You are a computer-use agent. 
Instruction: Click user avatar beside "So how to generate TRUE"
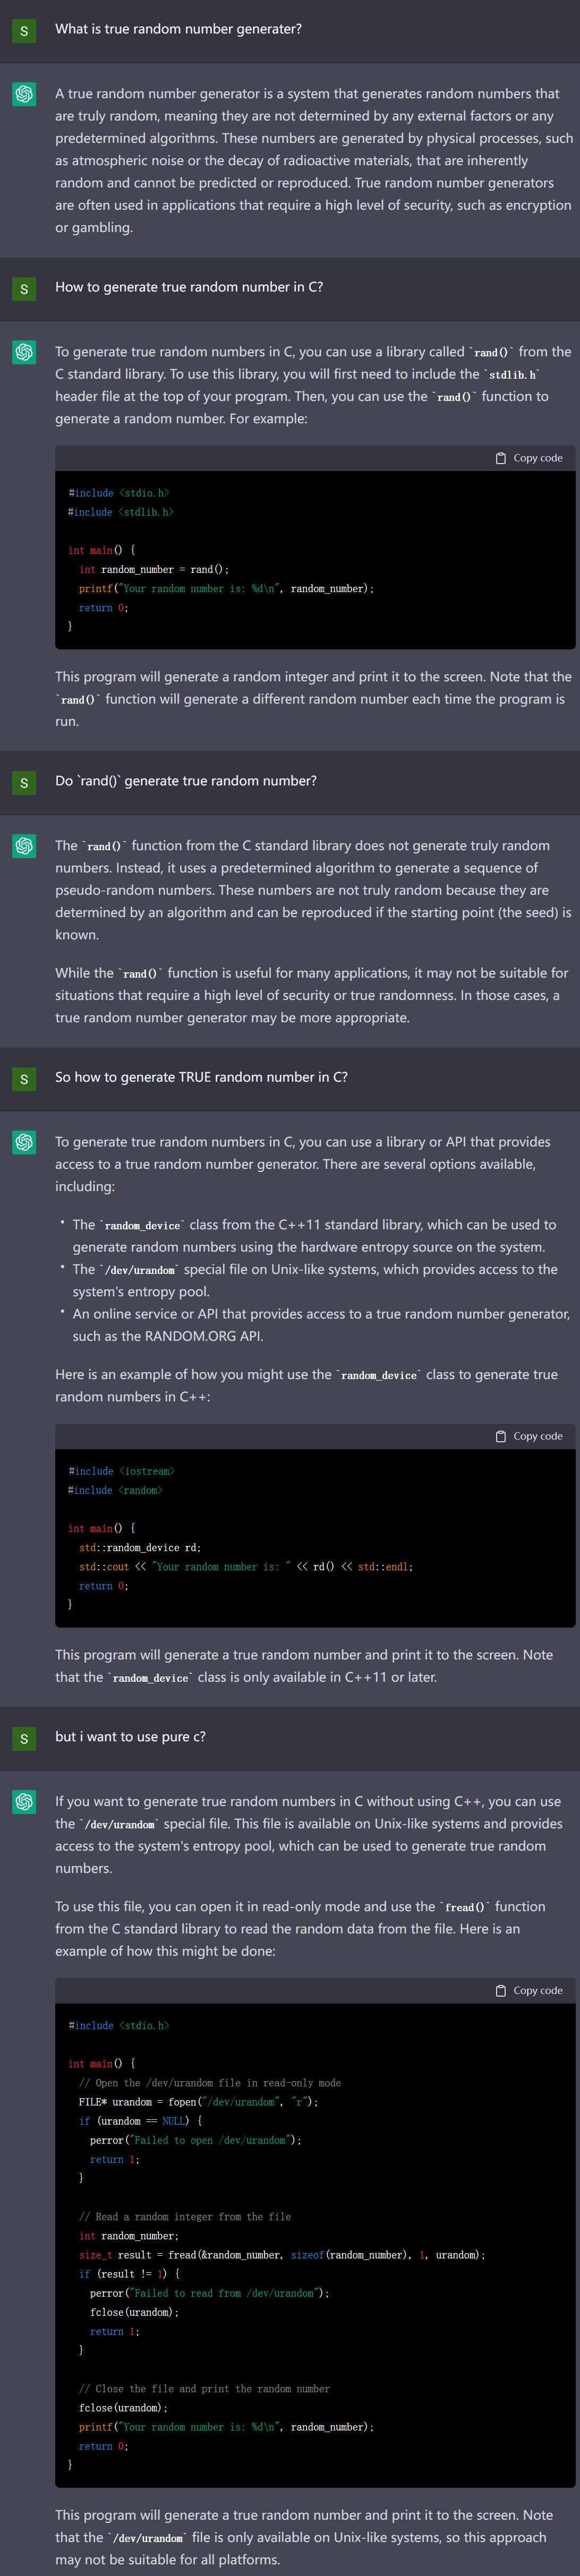24,1079
